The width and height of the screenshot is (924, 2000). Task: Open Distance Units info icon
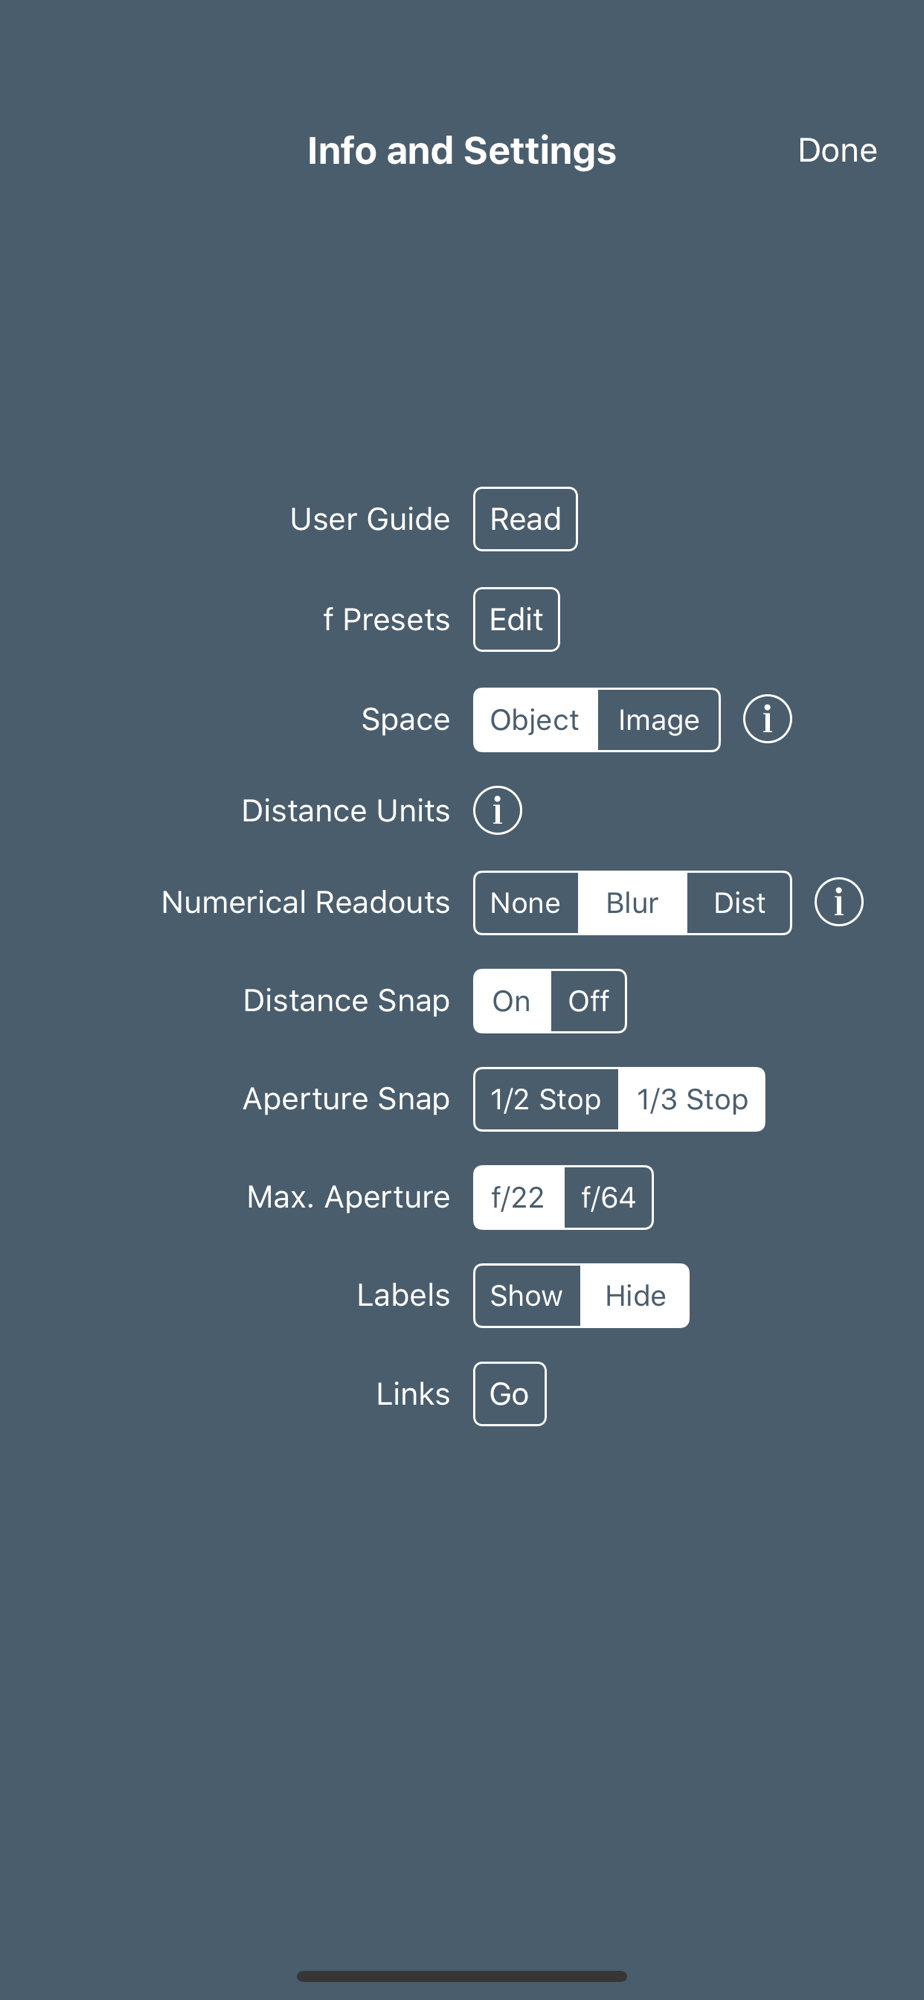tap(497, 810)
